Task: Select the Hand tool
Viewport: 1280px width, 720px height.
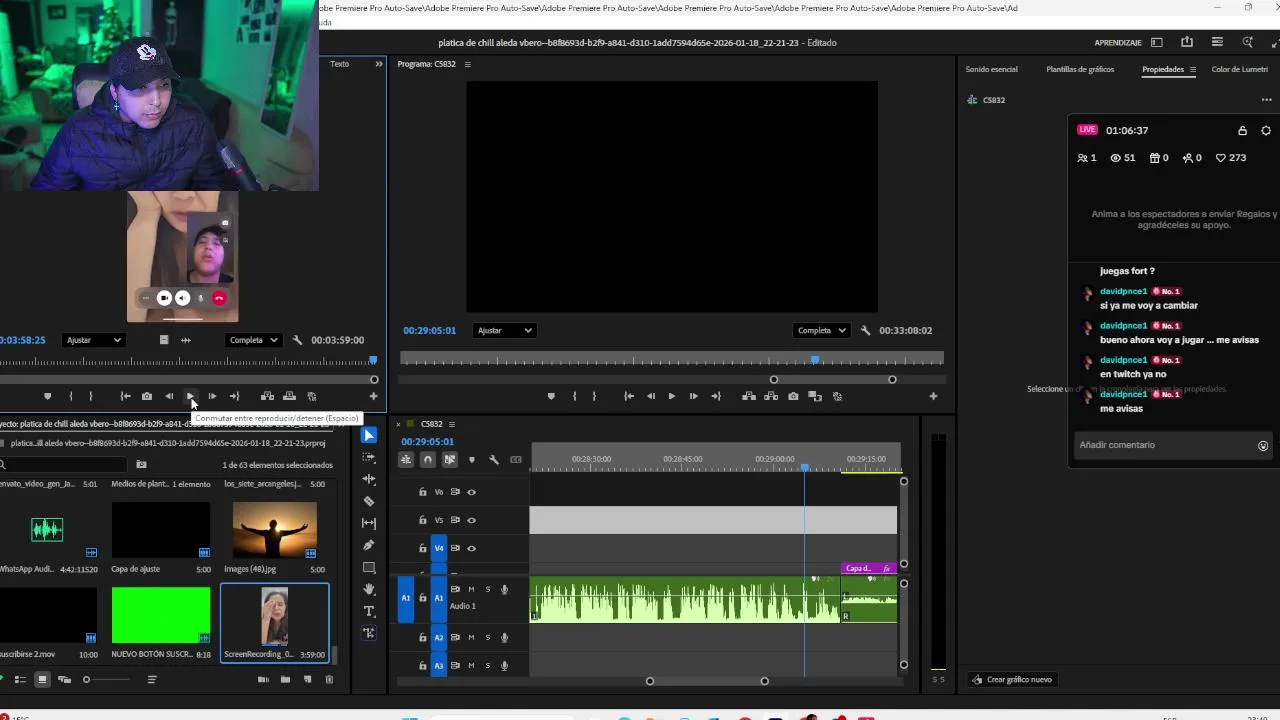Action: click(x=369, y=589)
